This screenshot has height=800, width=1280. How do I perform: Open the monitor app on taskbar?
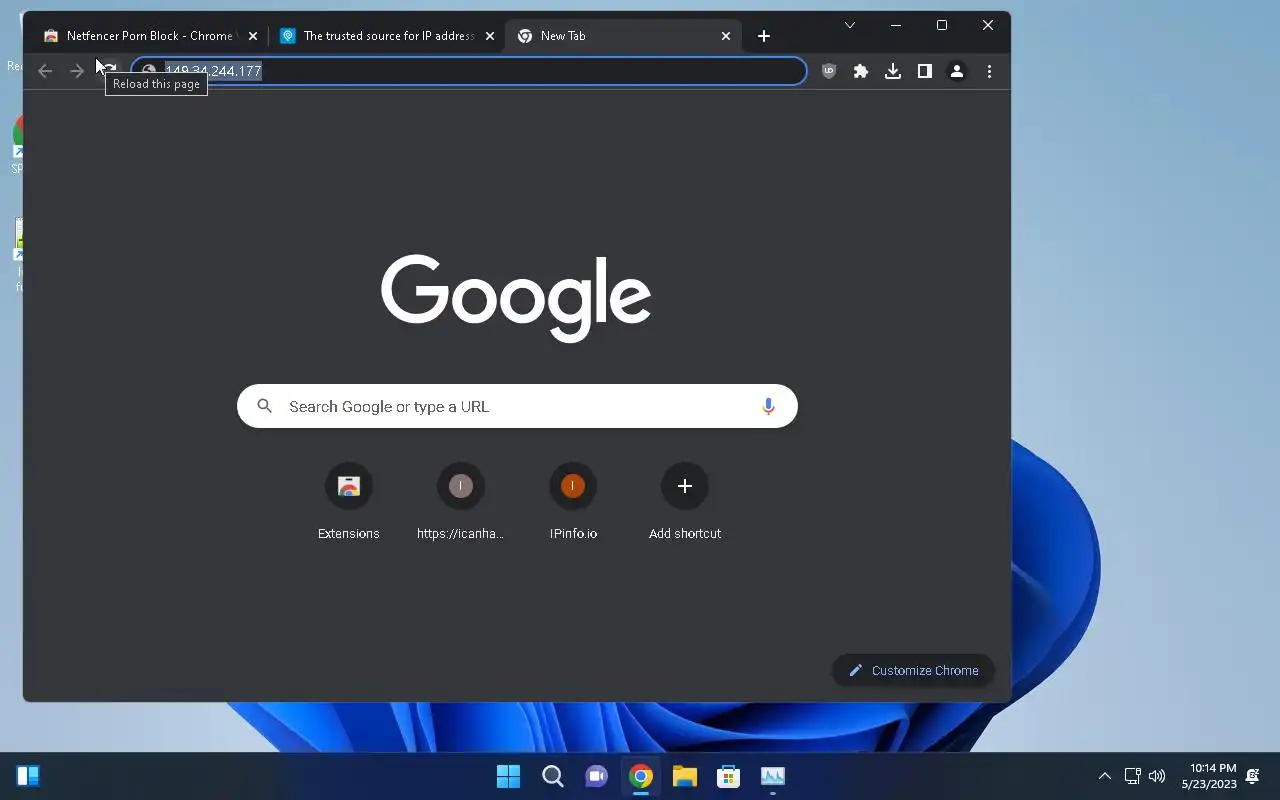pos(773,776)
